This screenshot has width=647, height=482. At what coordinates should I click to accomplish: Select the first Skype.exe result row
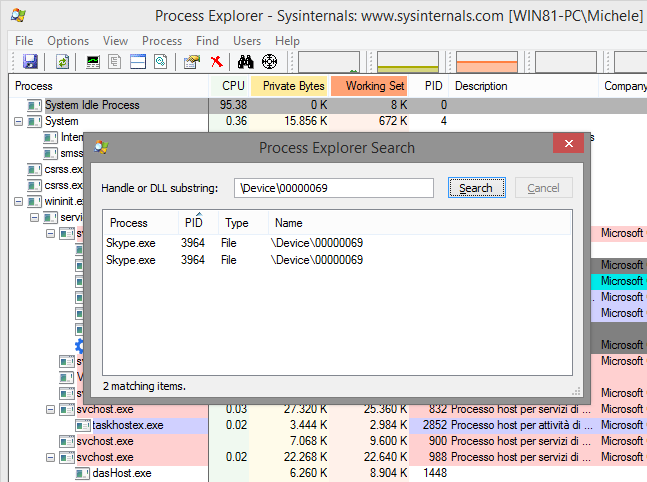[x=337, y=243]
